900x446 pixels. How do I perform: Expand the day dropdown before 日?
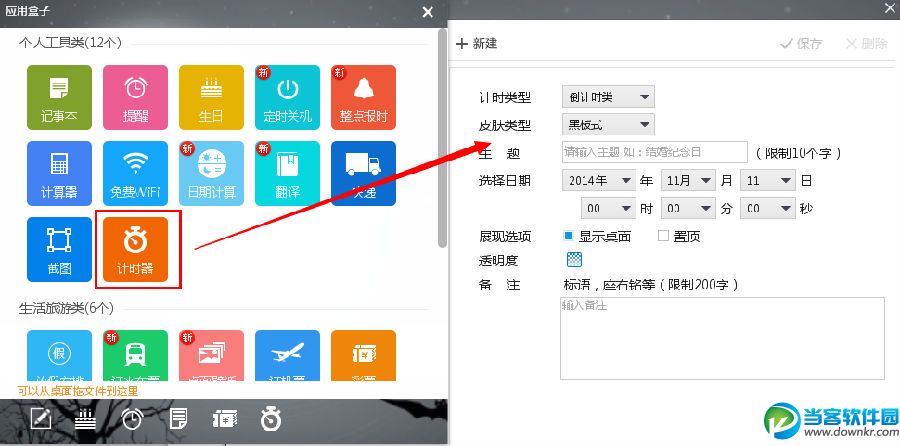pyautogui.click(x=767, y=180)
